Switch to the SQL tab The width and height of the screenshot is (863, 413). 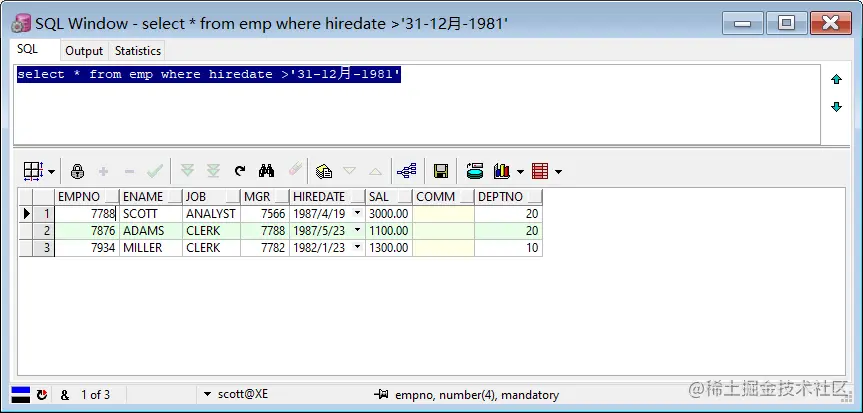[x=28, y=49]
